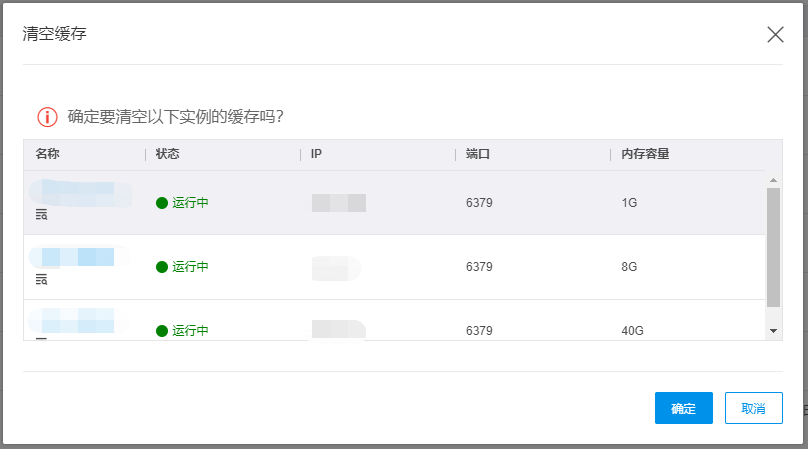Click the detail icon under first instance name
The image size is (808, 449).
click(41, 214)
